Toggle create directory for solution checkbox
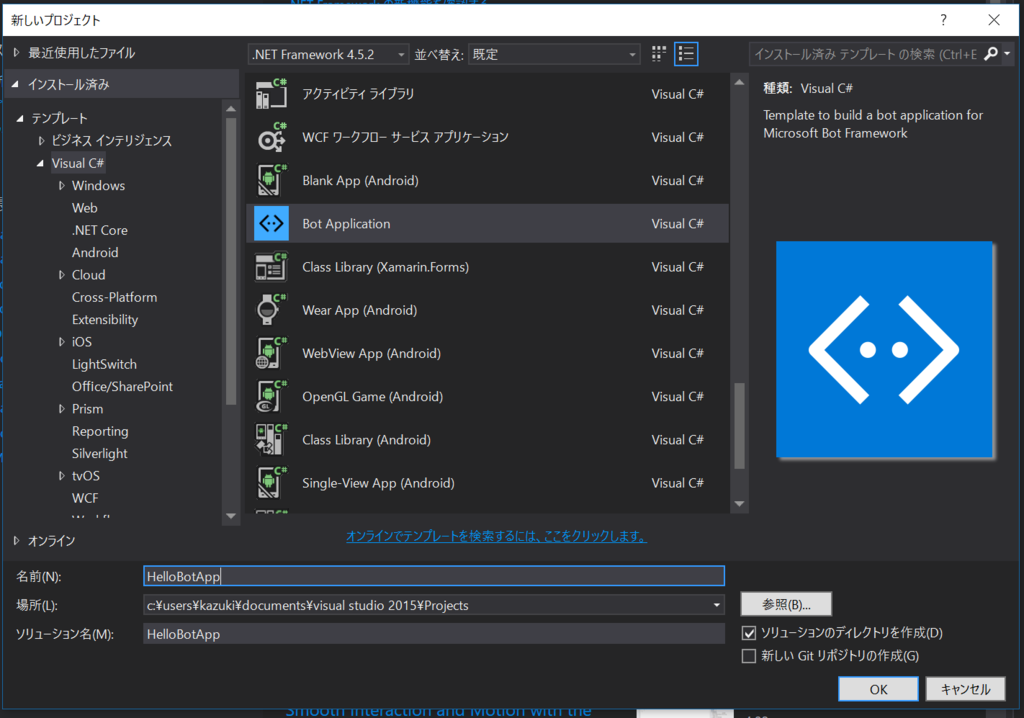 click(x=749, y=632)
